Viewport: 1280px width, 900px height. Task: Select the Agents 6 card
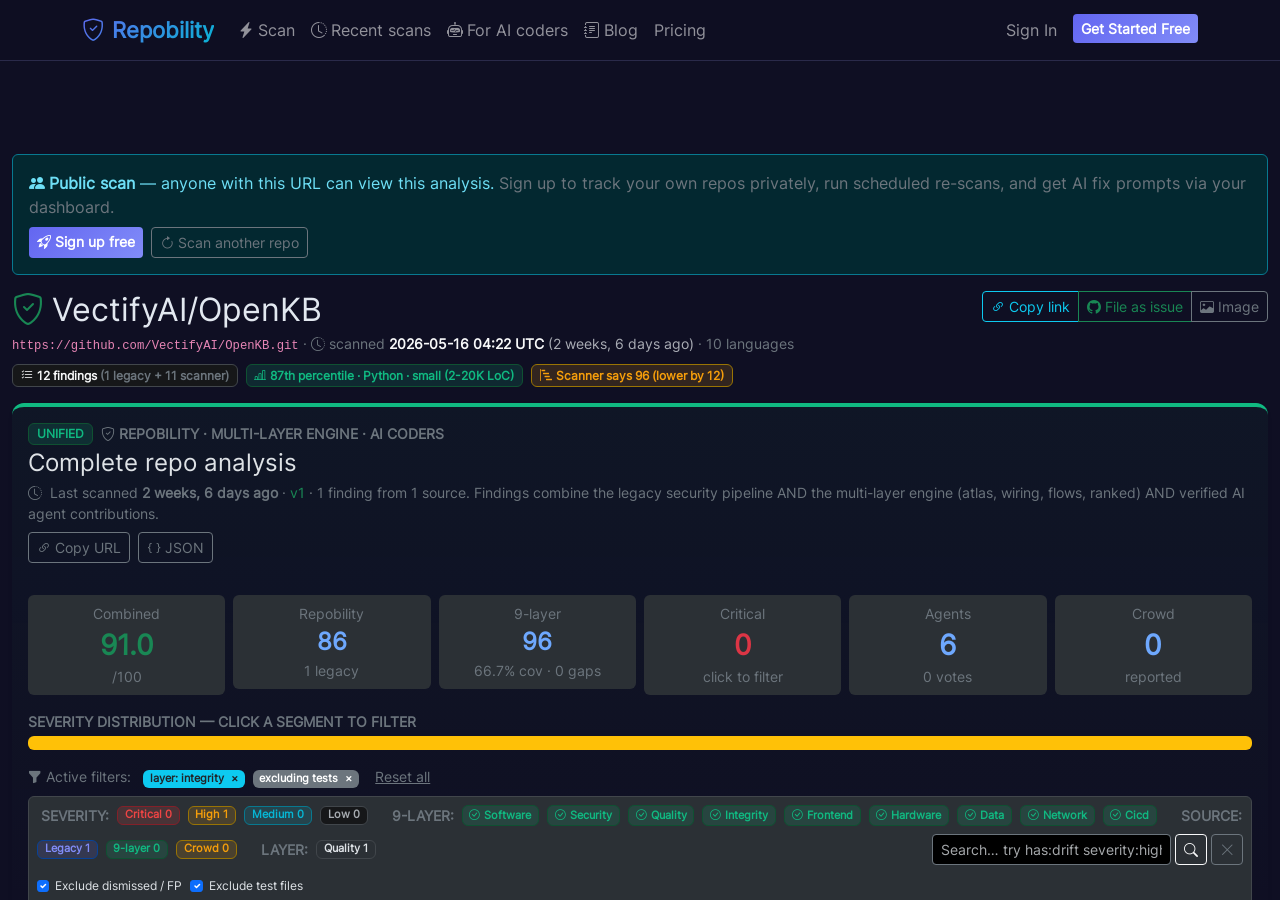click(x=948, y=645)
